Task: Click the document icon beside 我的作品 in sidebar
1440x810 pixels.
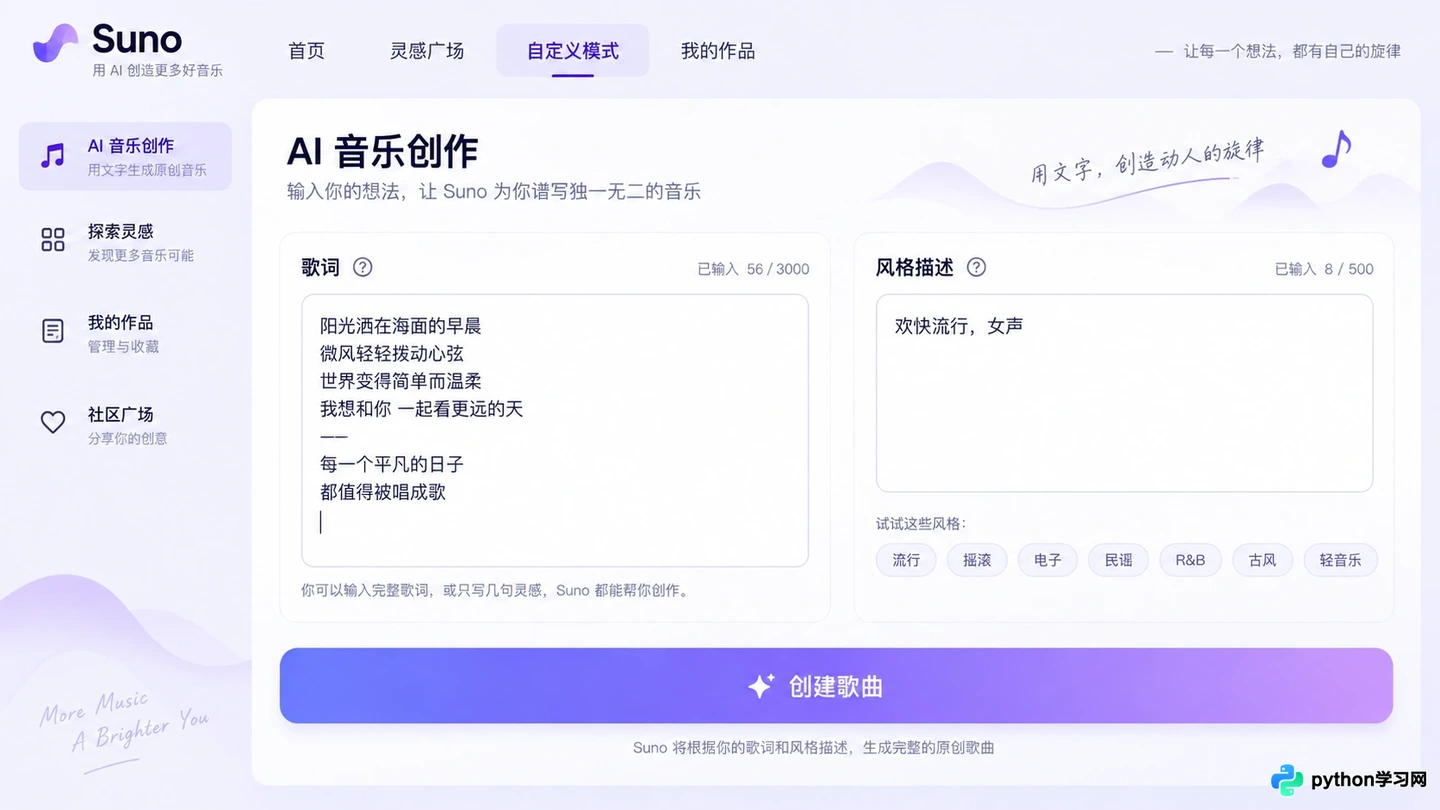Action: [x=53, y=331]
